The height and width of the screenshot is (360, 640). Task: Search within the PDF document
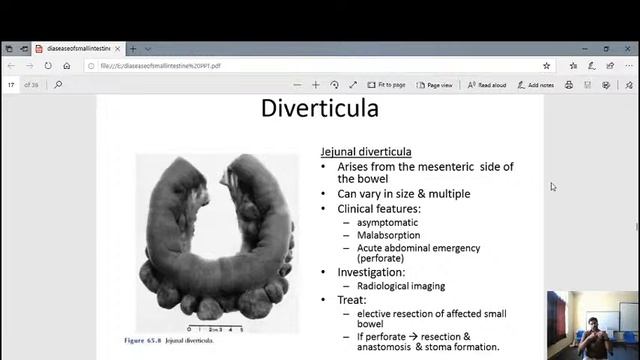click(x=58, y=84)
